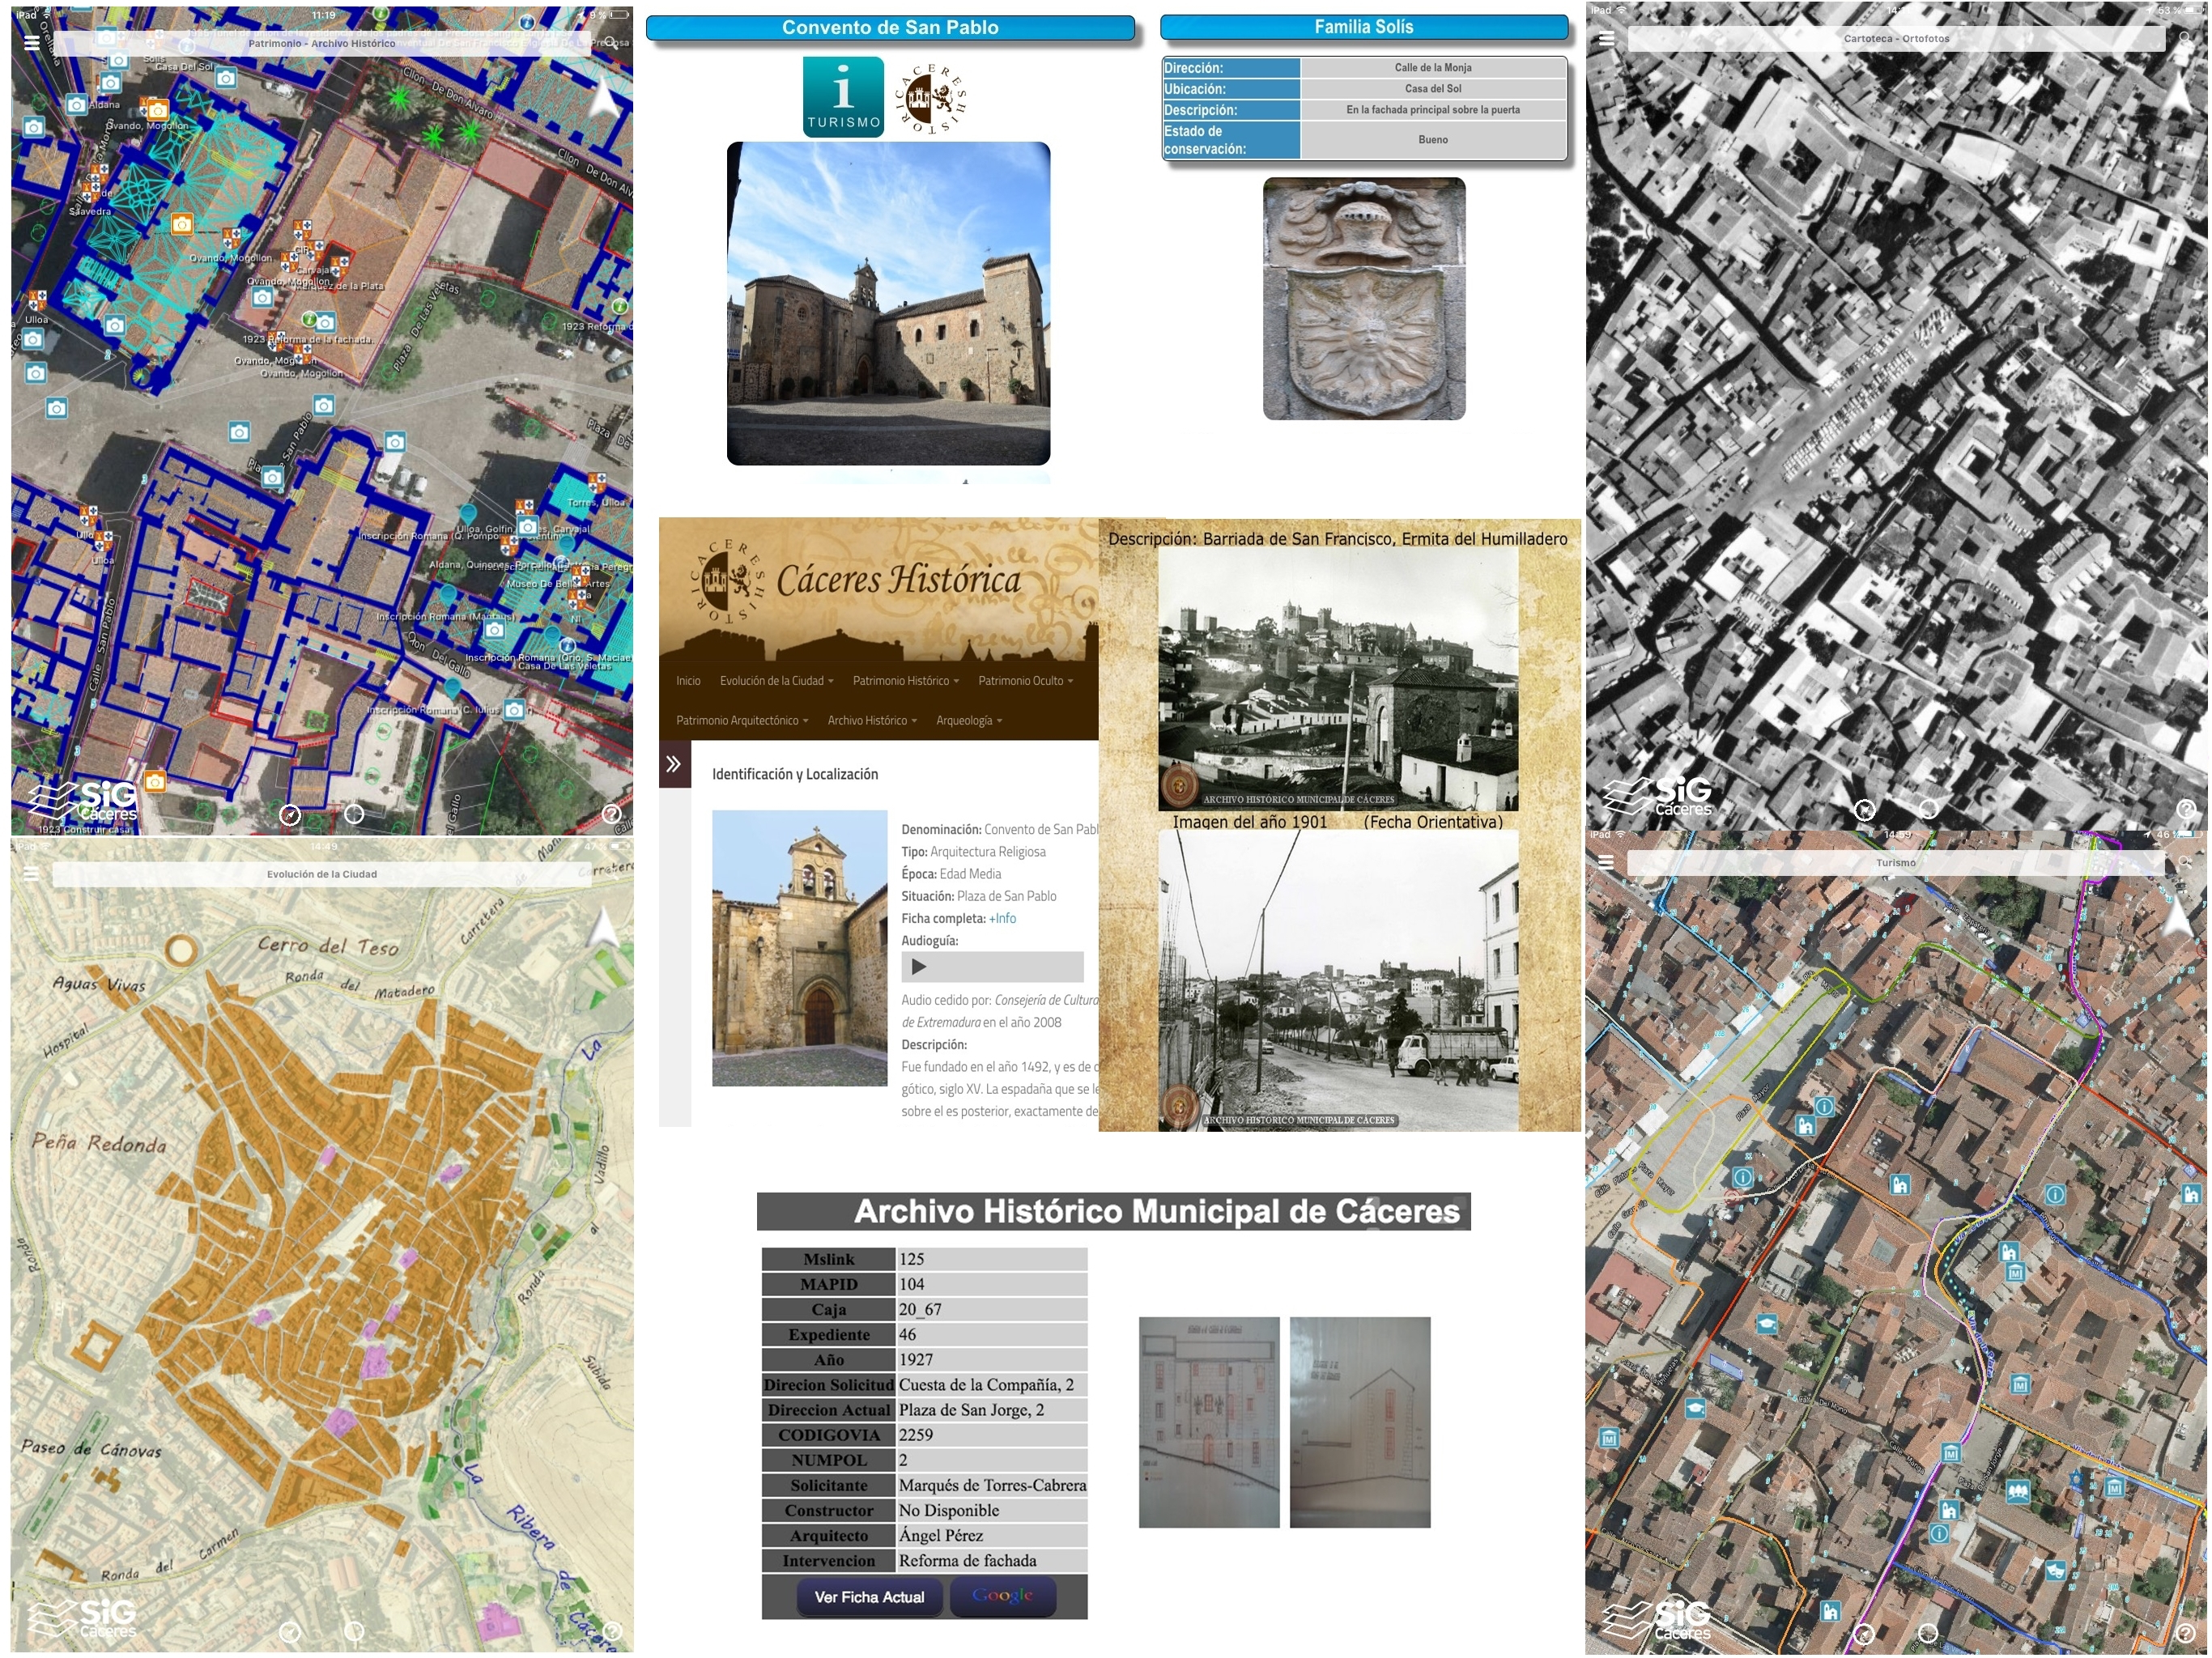Tap locate crosshair in Turismo map
2212x1658 pixels.
tap(1928, 1633)
